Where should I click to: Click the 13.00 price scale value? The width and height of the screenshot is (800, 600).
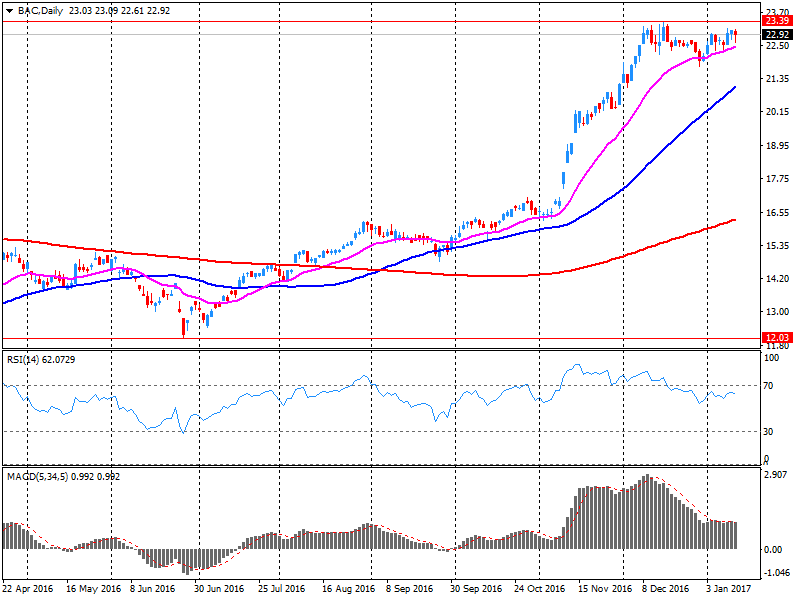click(777, 312)
